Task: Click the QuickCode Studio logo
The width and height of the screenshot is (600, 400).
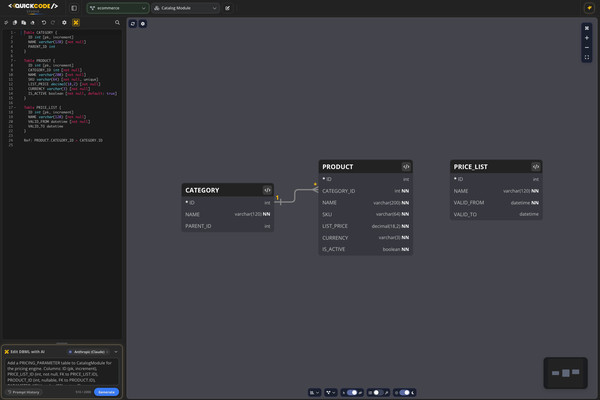Action: (x=33, y=7)
